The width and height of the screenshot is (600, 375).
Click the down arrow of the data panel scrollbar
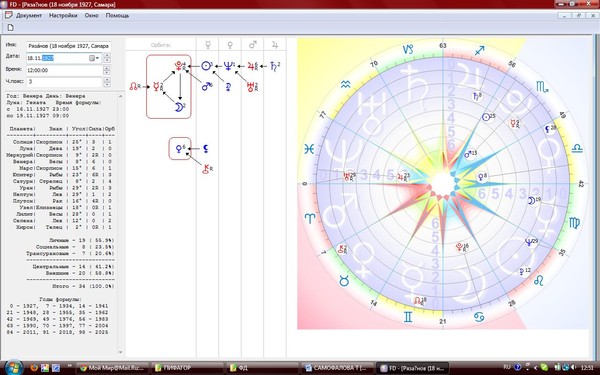[x=121, y=352]
